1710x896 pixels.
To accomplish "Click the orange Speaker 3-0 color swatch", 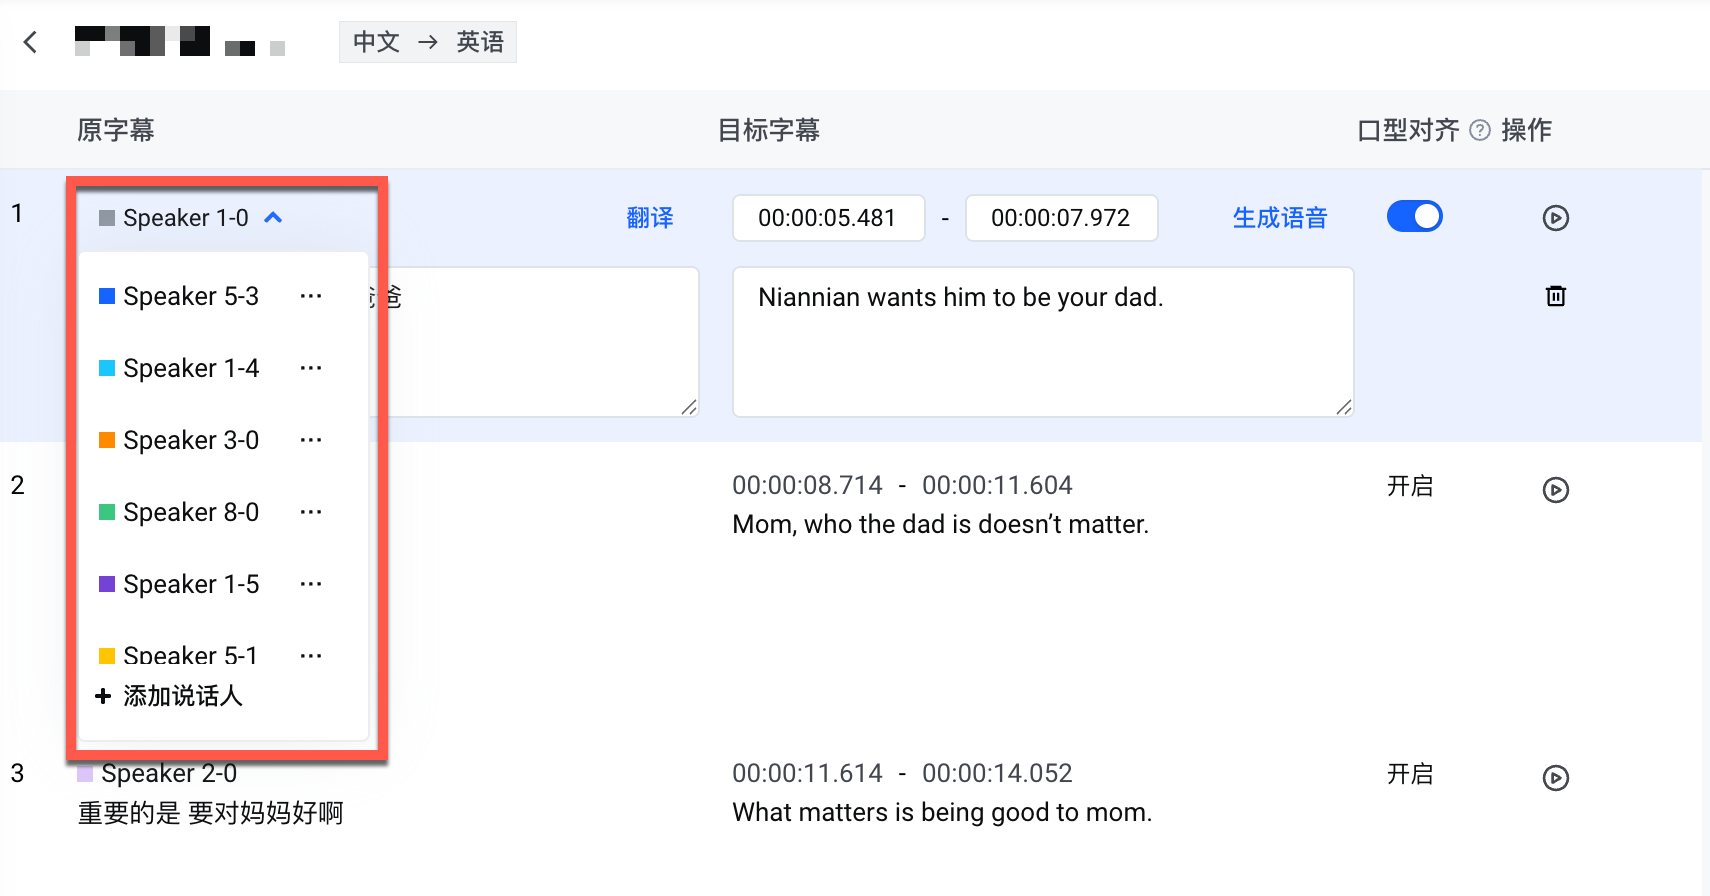I will [x=107, y=440].
